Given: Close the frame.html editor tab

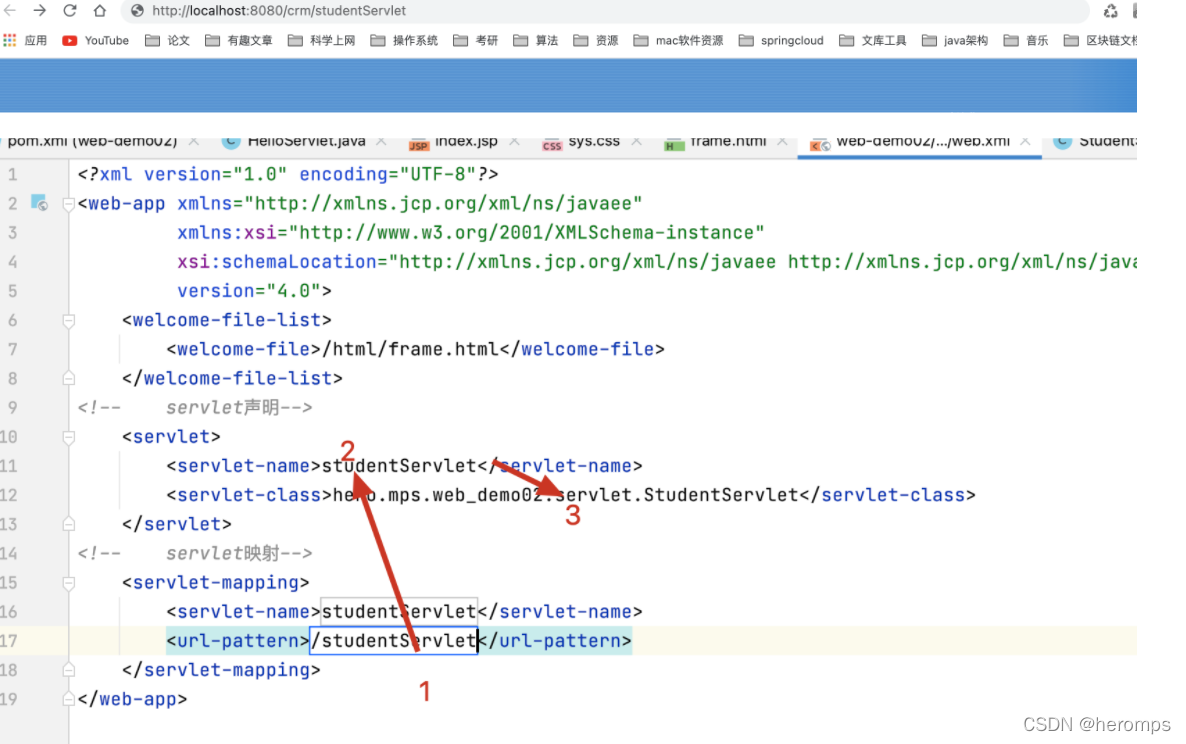Looking at the screenshot, I should click(x=782, y=141).
